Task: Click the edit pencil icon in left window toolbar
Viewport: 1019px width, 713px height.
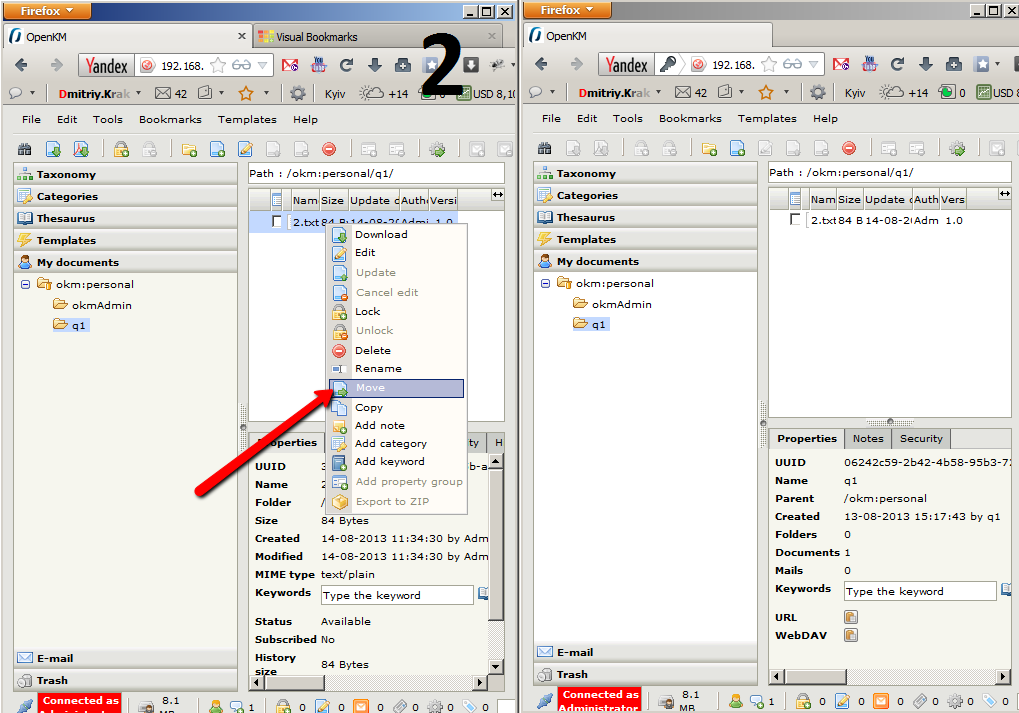Action: pyautogui.click(x=245, y=150)
